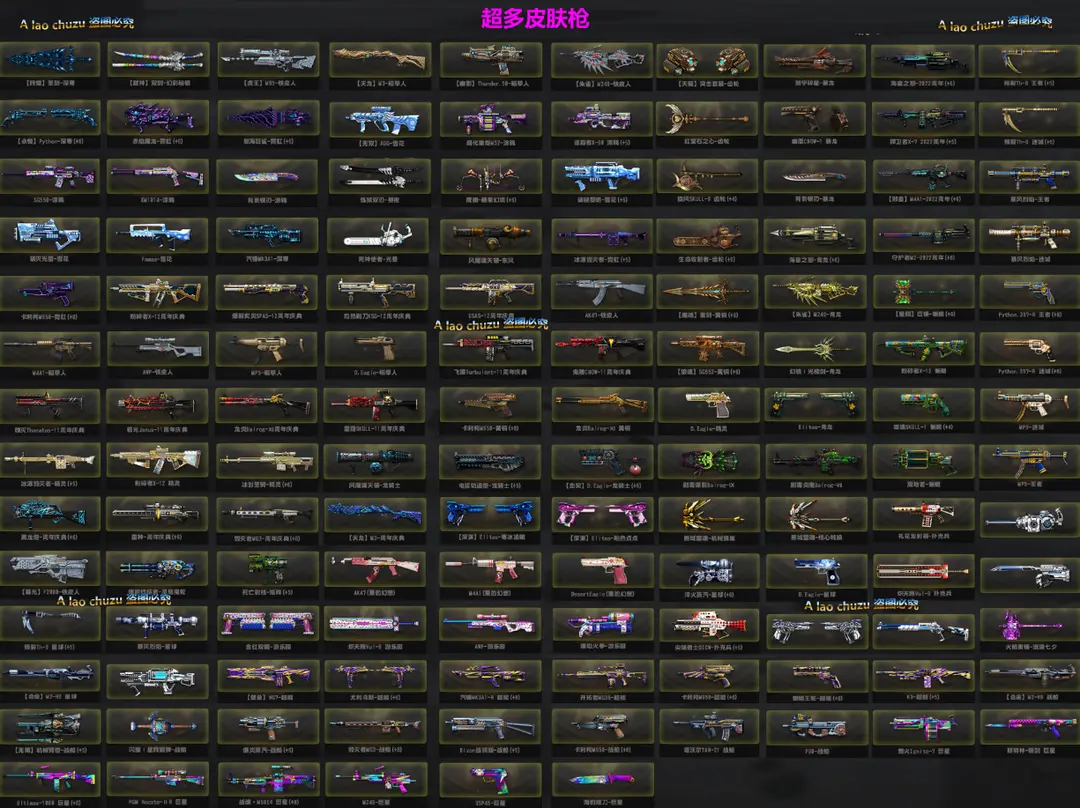This screenshot has height=808, width=1080.
Task: Choose the winged ruby heart staff card
Action: click(707, 119)
